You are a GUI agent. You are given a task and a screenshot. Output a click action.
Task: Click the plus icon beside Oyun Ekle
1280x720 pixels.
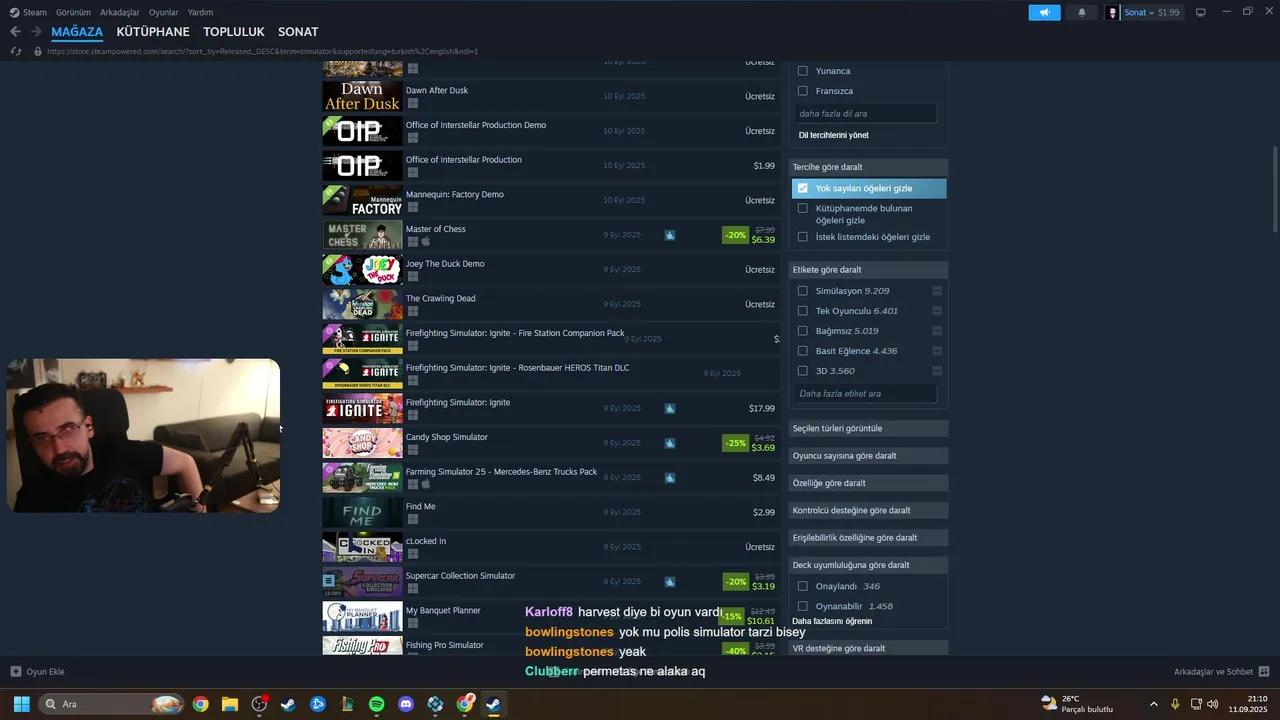click(15, 672)
